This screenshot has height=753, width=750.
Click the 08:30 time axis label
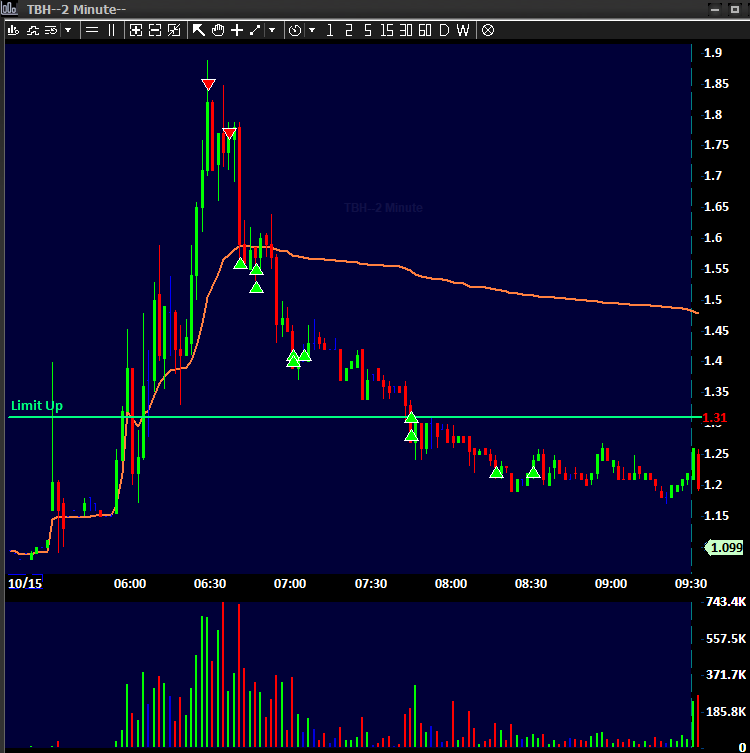tap(531, 583)
